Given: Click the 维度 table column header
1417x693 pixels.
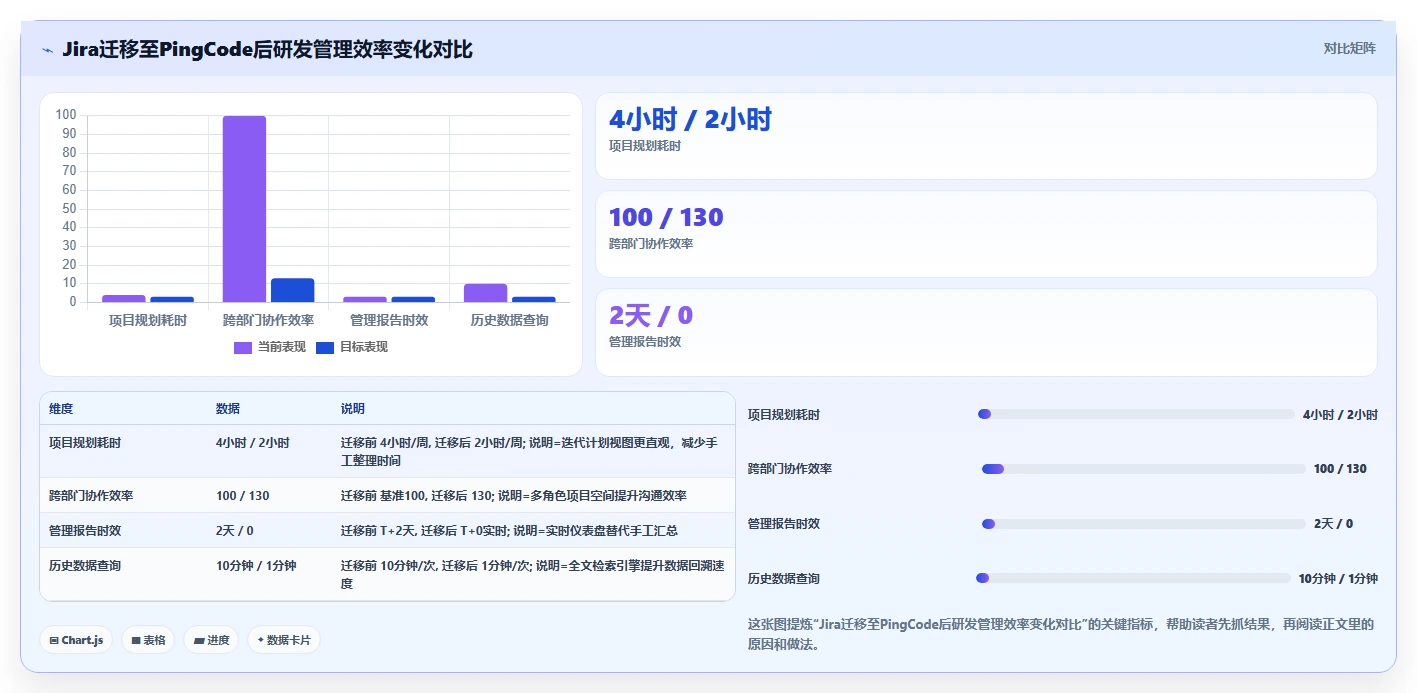Looking at the screenshot, I should (x=61, y=409).
